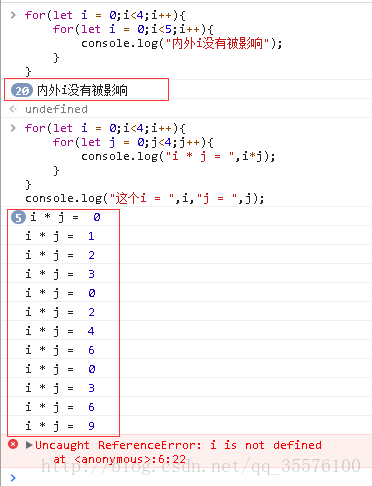The height and width of the screenshot is (486, 372).
Task: Click the return arrow icon beside undefined
Action: [x=13, y=109]
